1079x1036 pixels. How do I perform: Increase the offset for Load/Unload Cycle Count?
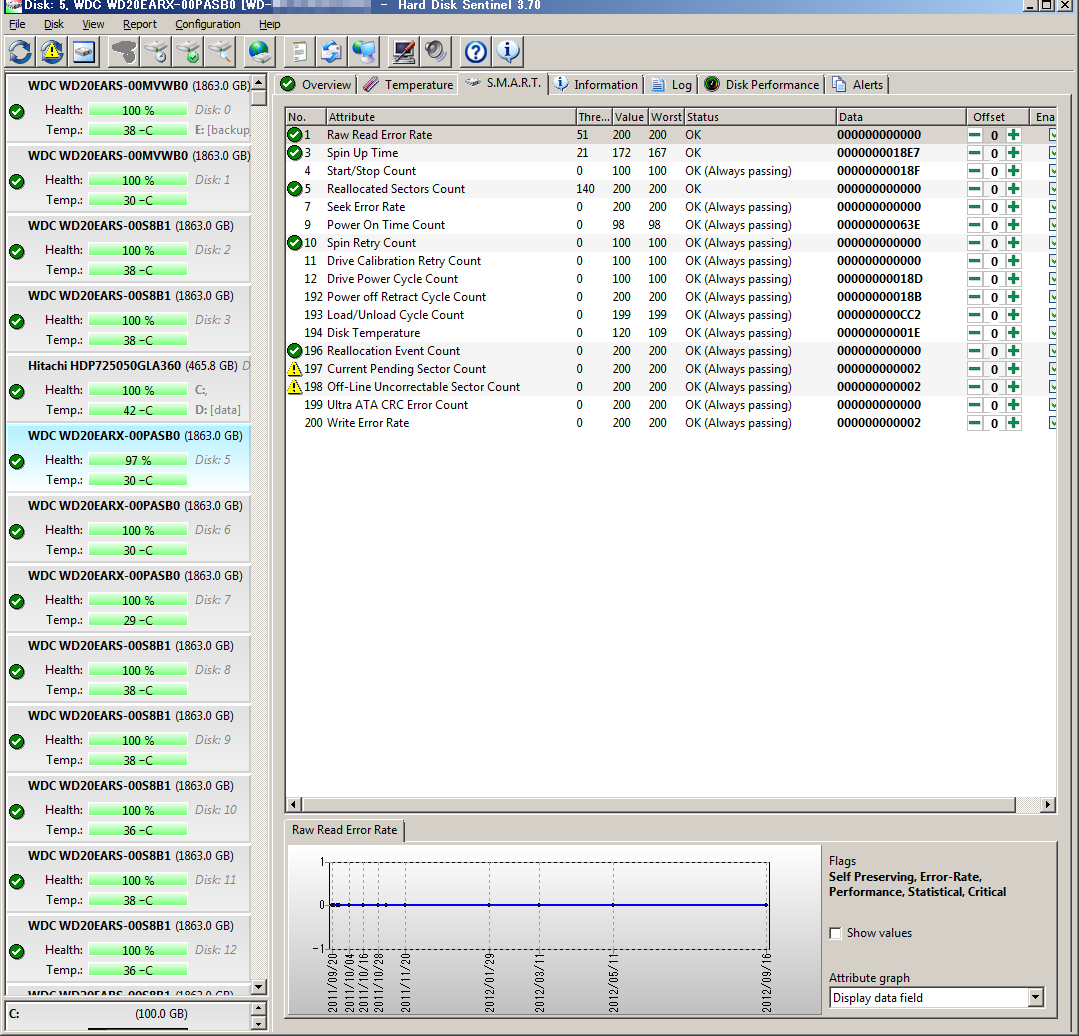pyautogui.click(x=1013, y=315)
